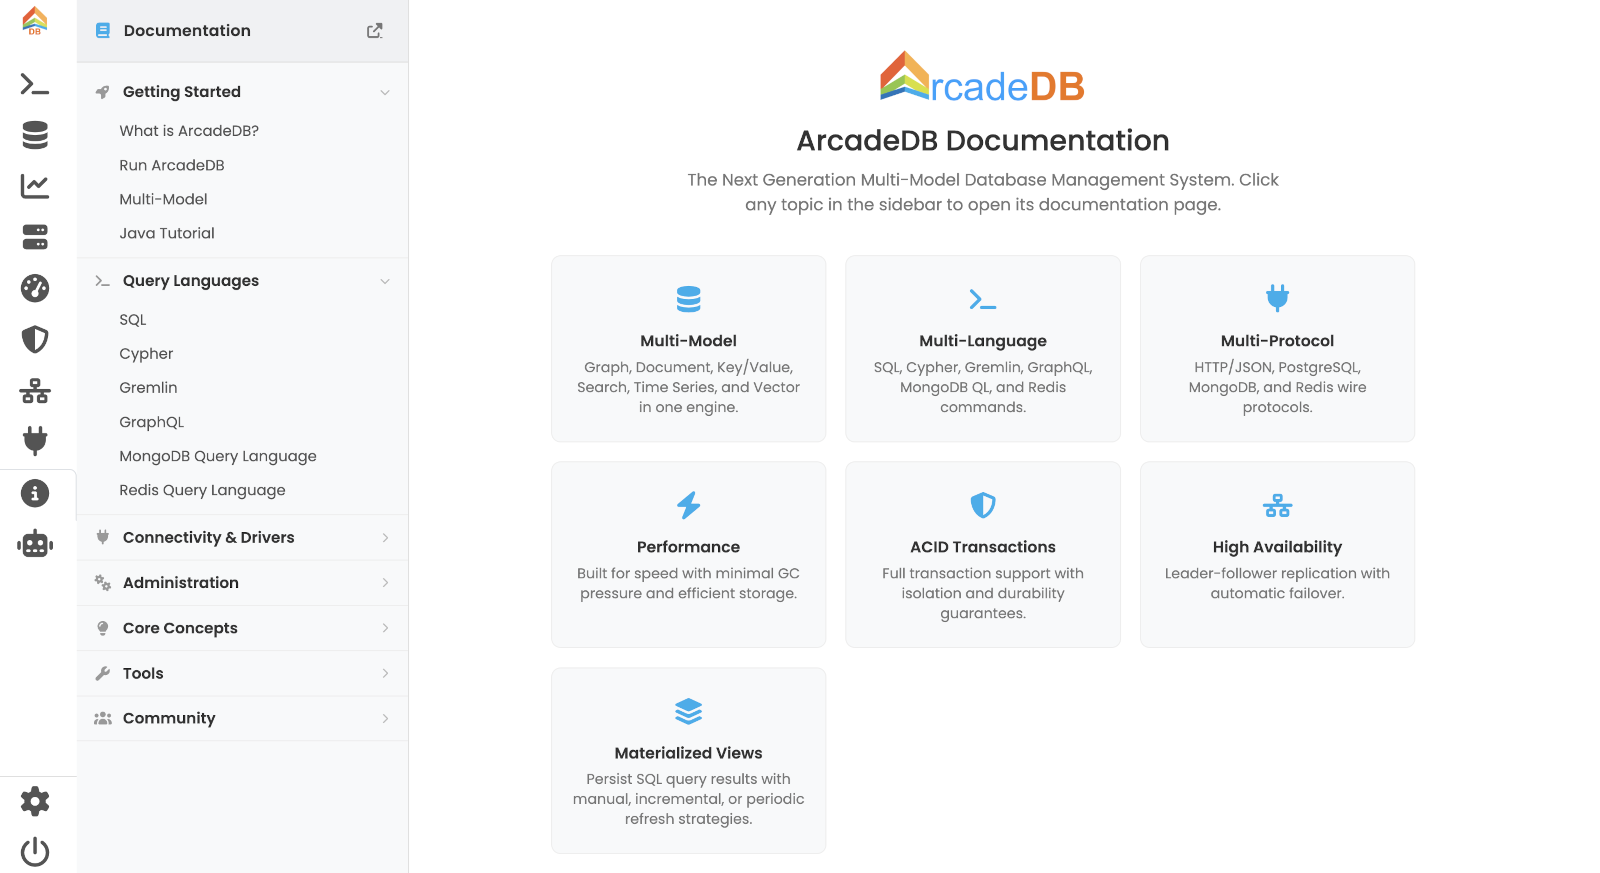Click the ACID Transactions card title
The image size is (1600, 873).
click(983, 547)
